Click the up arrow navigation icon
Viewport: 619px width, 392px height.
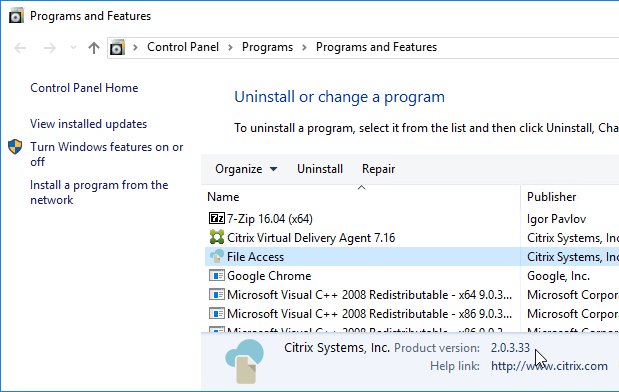click(94, 48)
